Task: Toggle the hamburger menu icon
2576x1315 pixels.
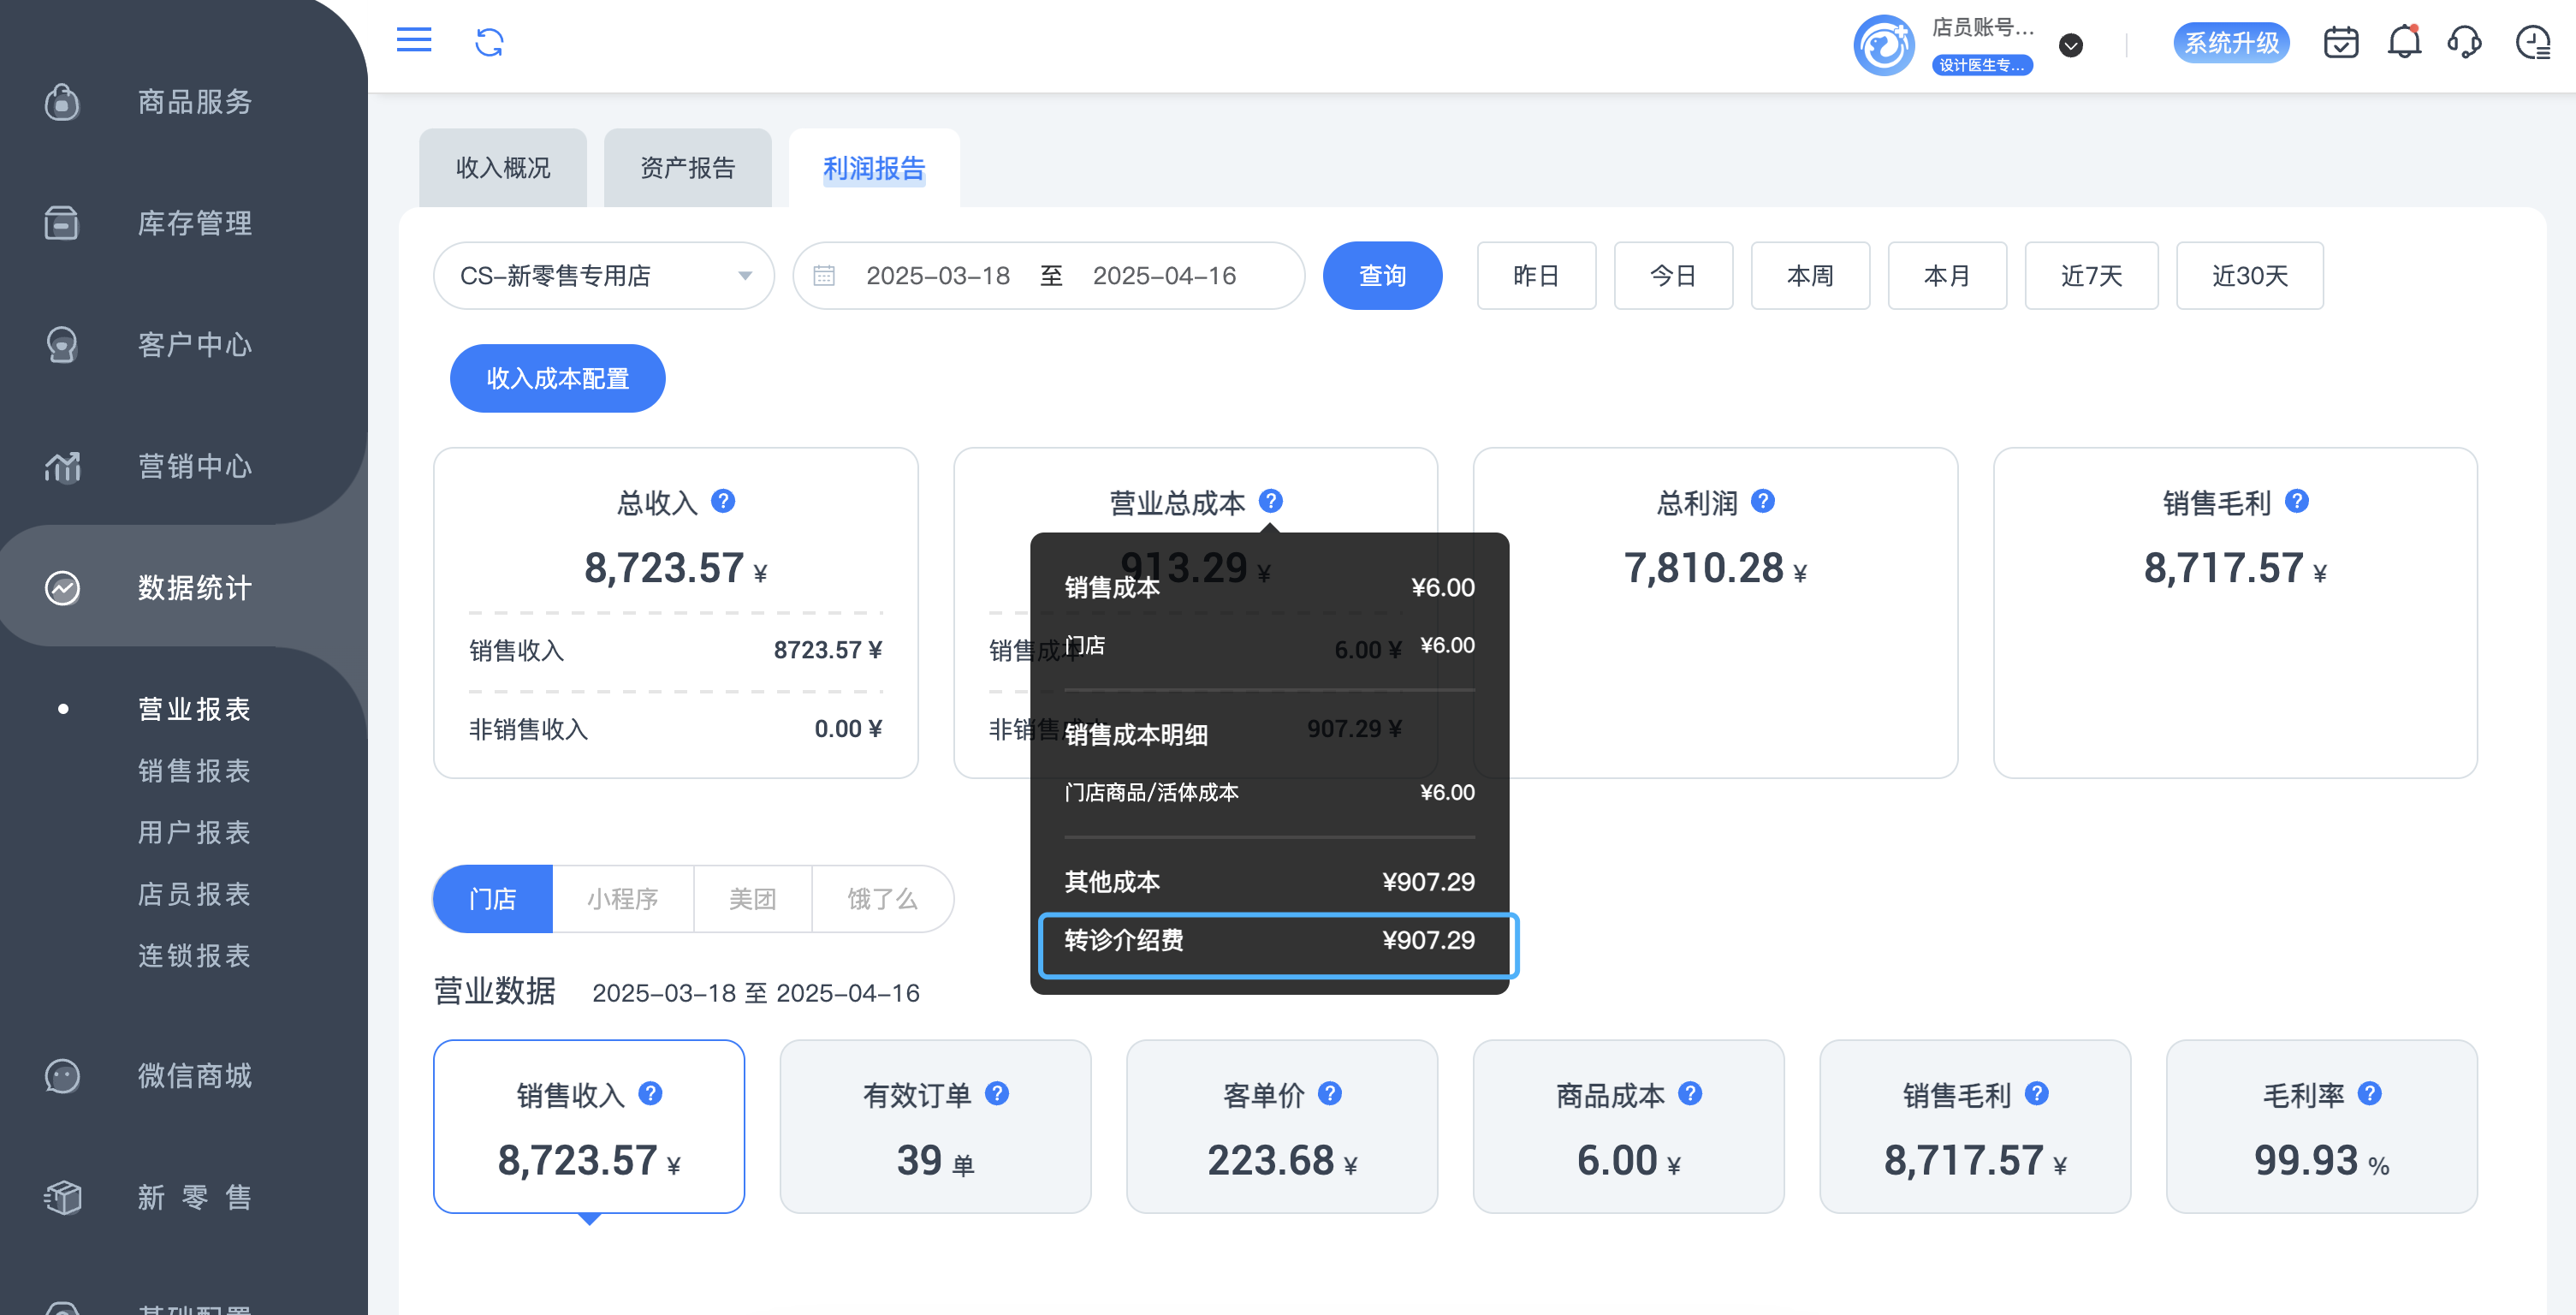Action: 414,41
